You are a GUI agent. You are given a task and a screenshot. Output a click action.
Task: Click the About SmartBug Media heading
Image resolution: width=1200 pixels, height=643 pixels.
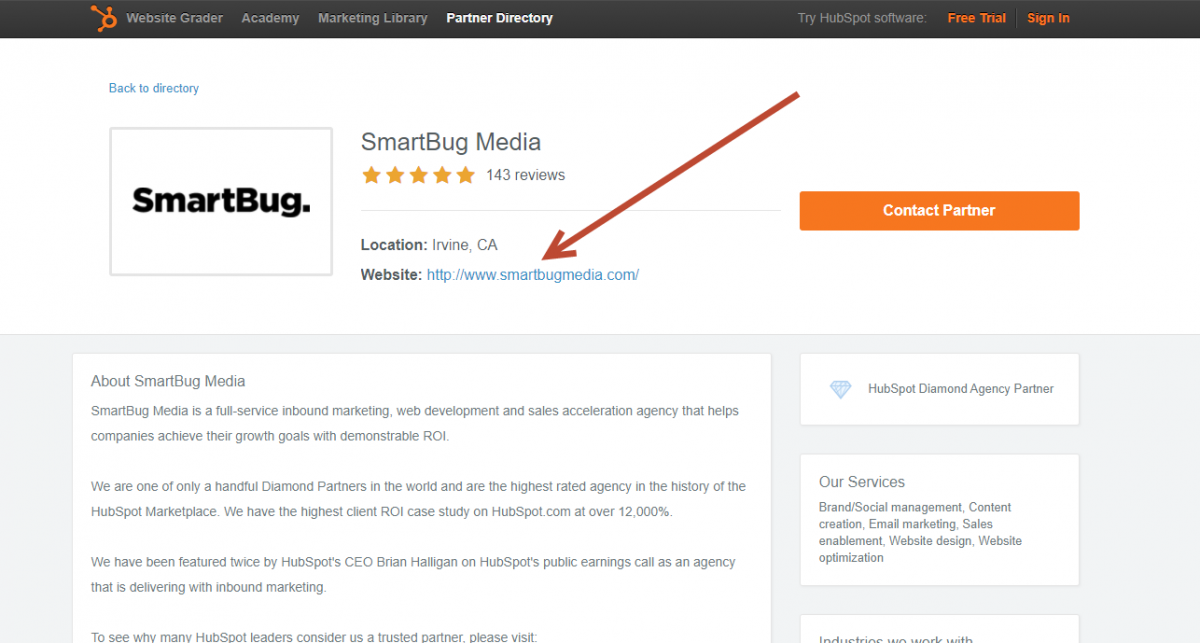pyautogui.click(x=168, y=381)
